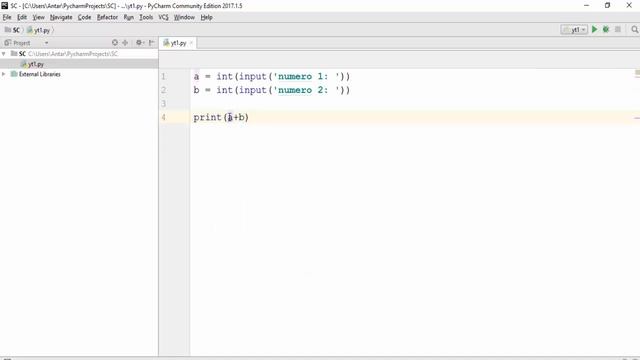This screenshot has height=360, width=640.
Task: Click the grey Stop icon in toolbar
Action: tap(618, 29)
